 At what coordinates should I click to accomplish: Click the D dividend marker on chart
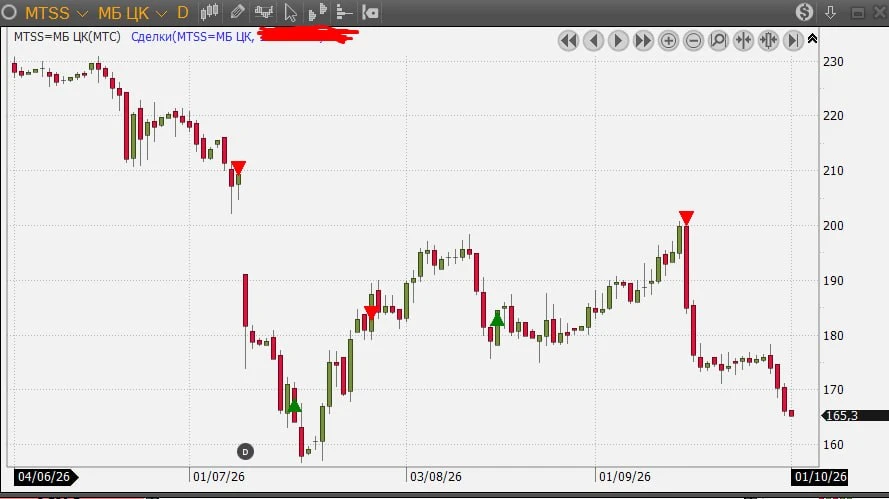click(245, 452)
